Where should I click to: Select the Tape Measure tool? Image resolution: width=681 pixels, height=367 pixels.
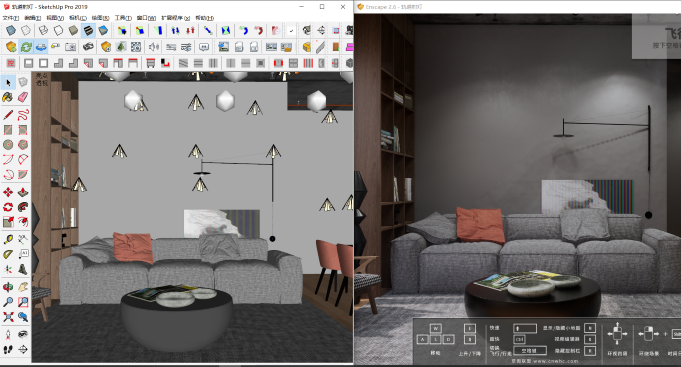pos(8,239)
